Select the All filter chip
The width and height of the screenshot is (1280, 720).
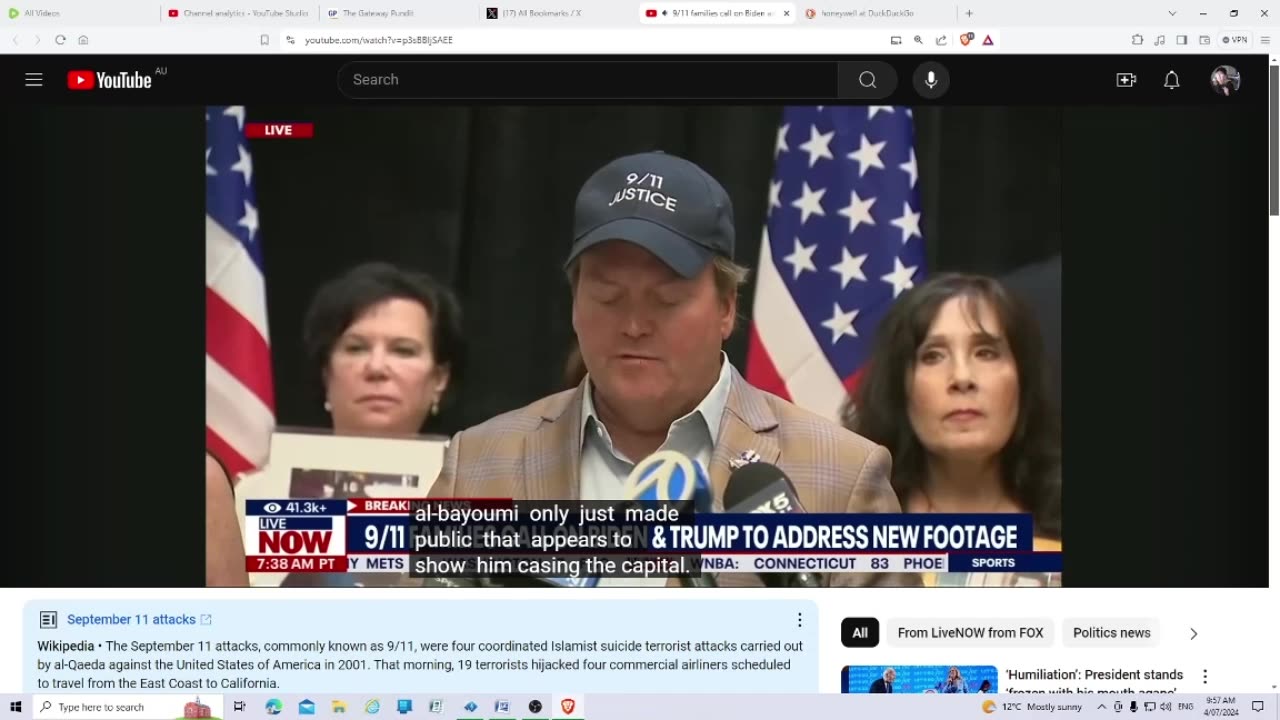860,633
